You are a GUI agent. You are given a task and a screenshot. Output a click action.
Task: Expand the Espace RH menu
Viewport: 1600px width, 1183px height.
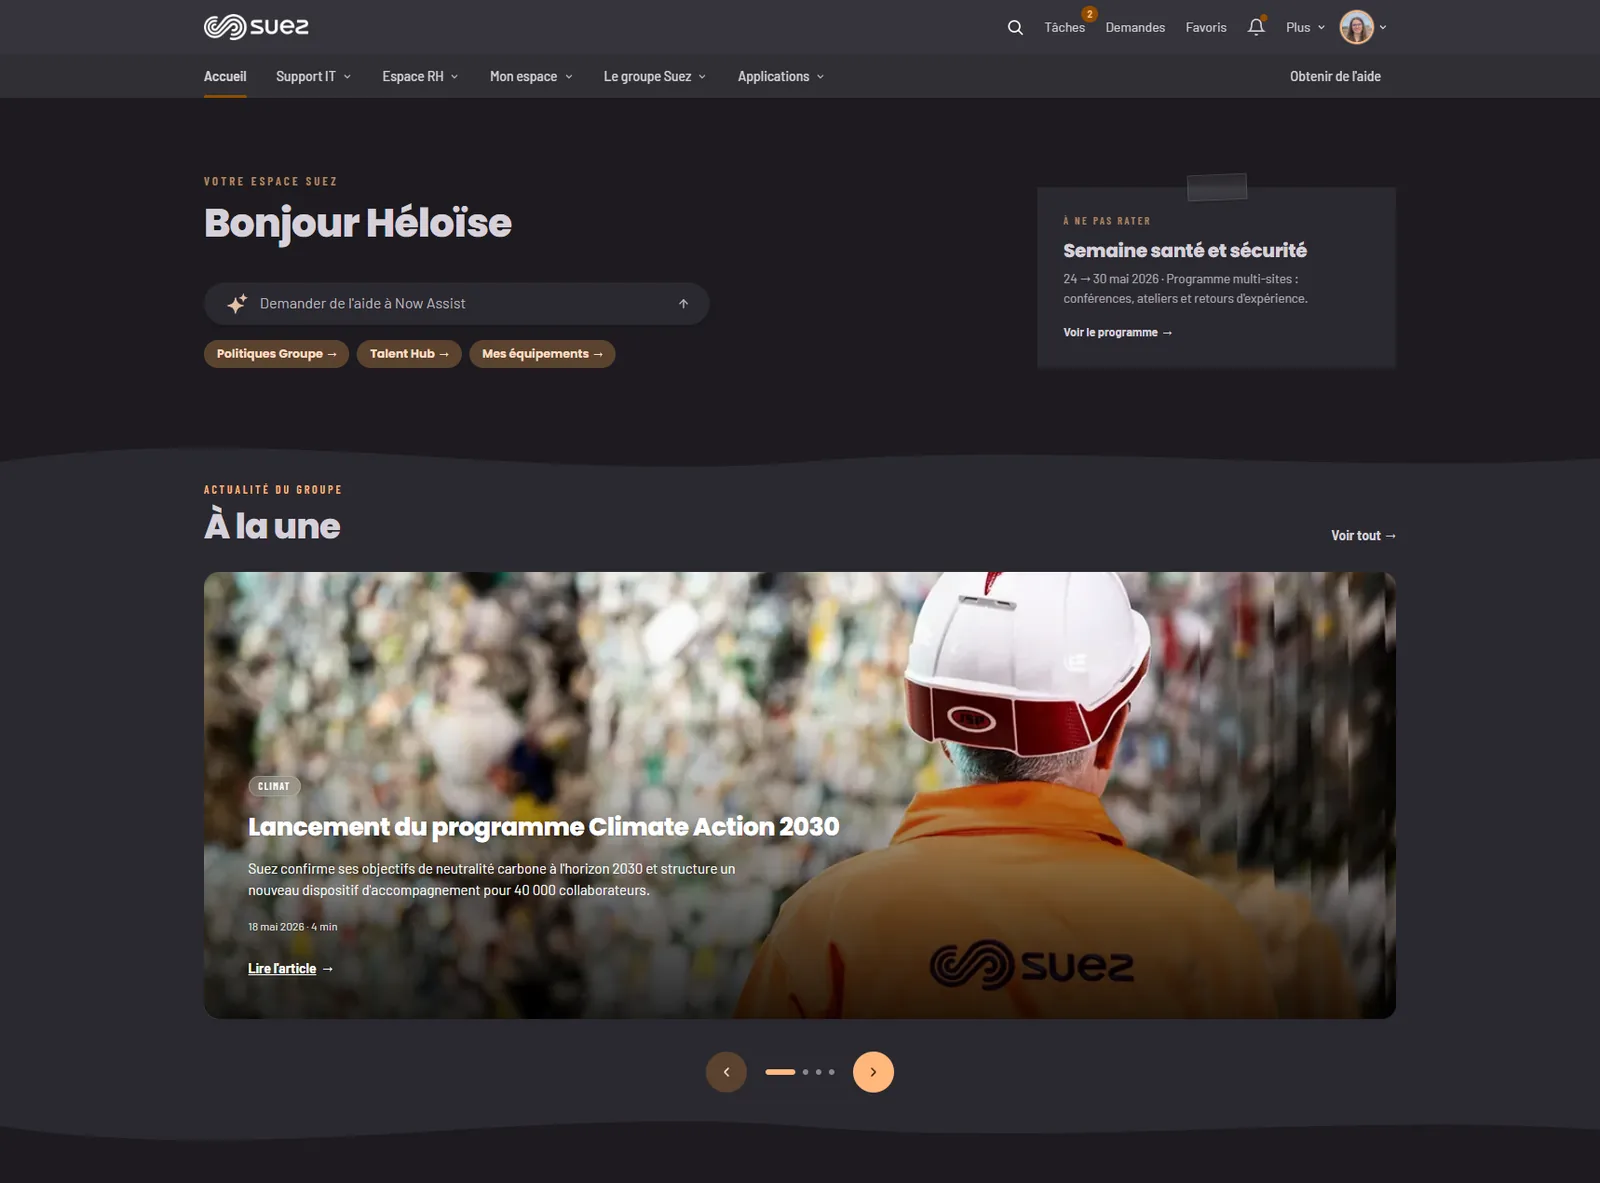[420, 76]
